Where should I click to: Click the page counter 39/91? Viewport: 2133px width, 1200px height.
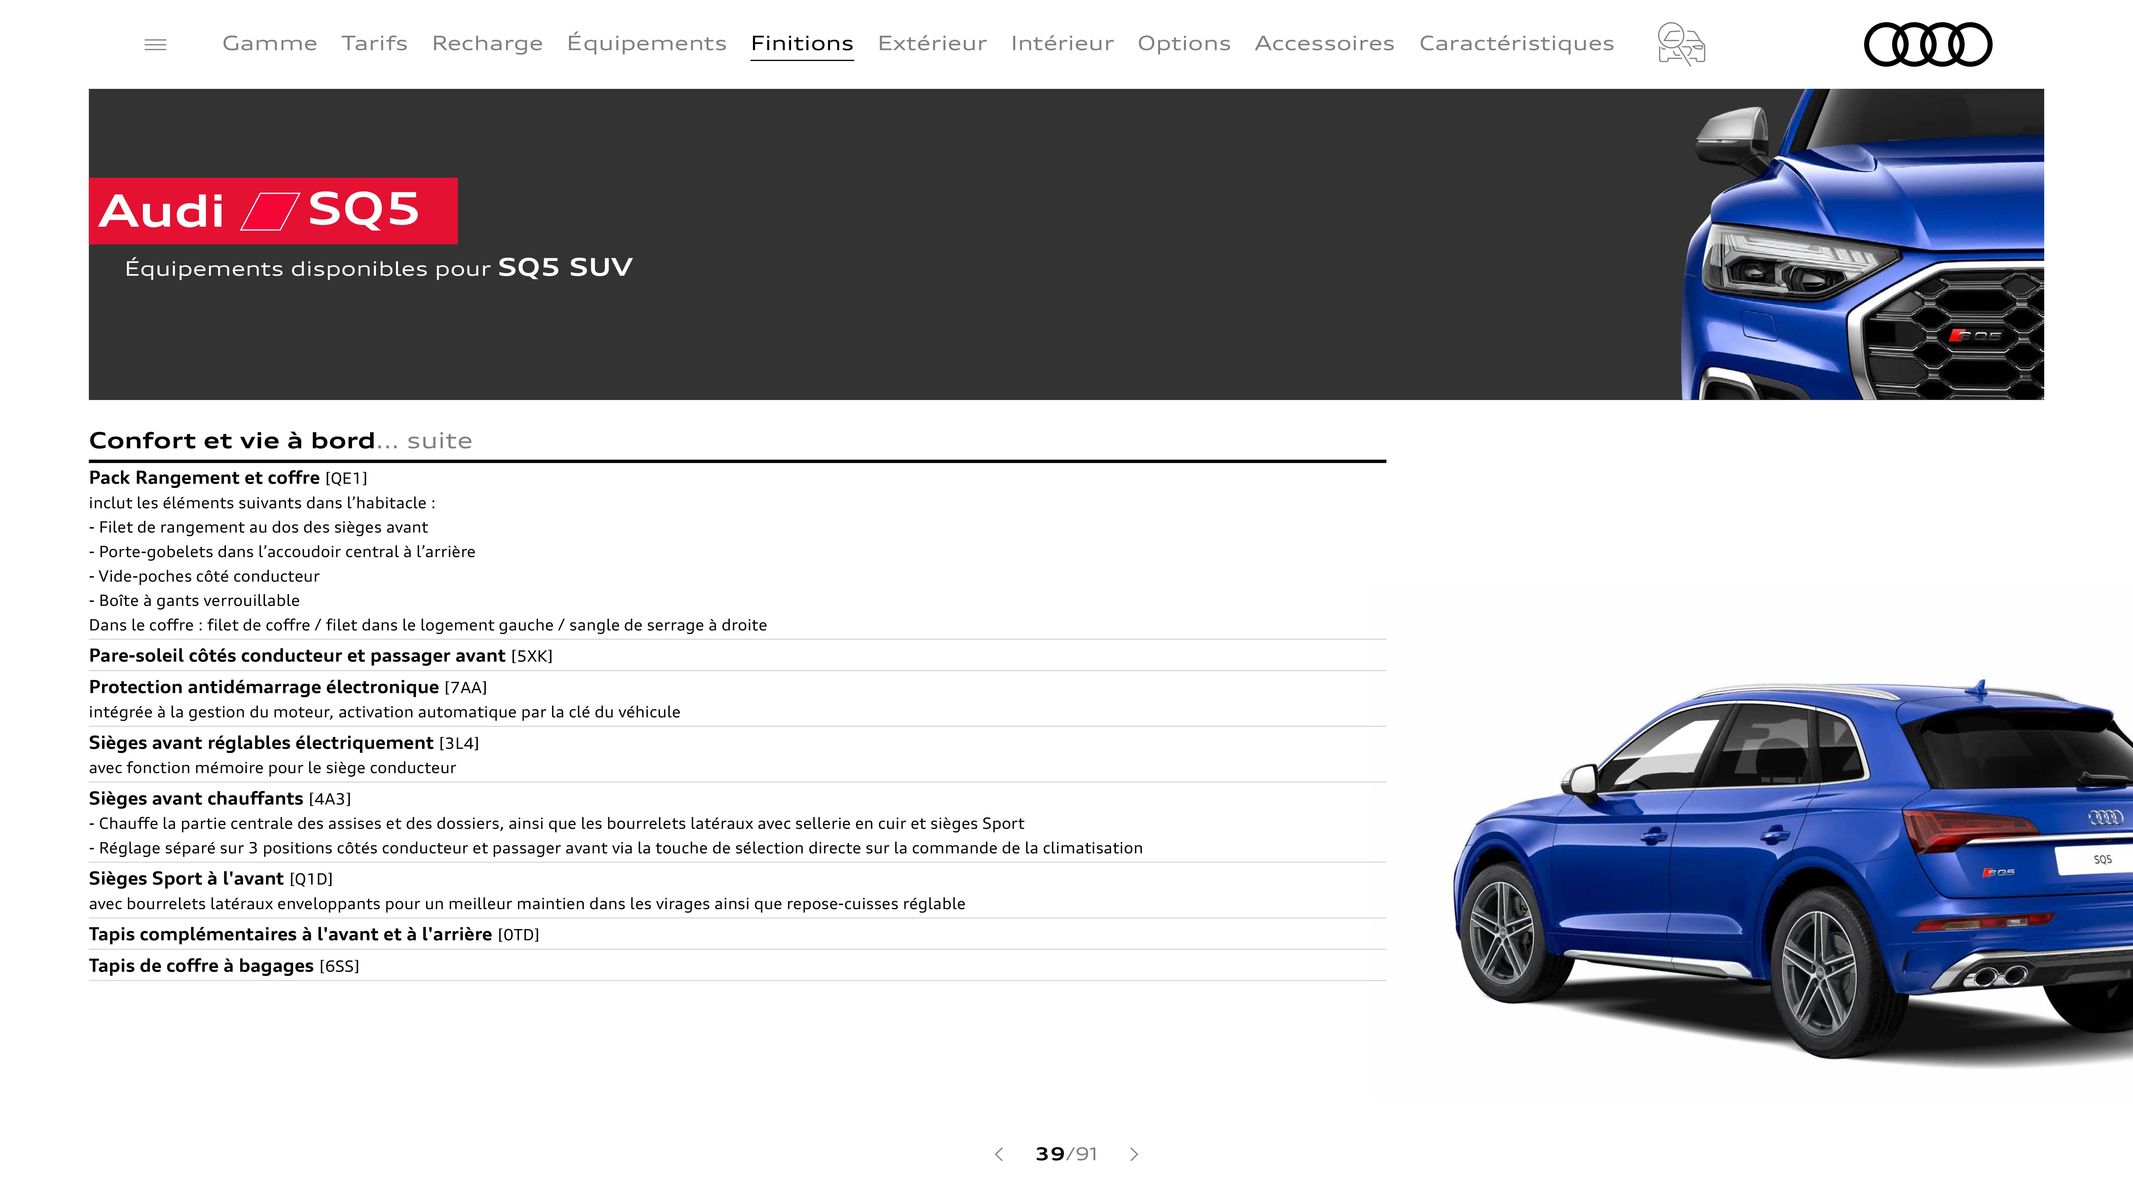click(1066, 1154)
